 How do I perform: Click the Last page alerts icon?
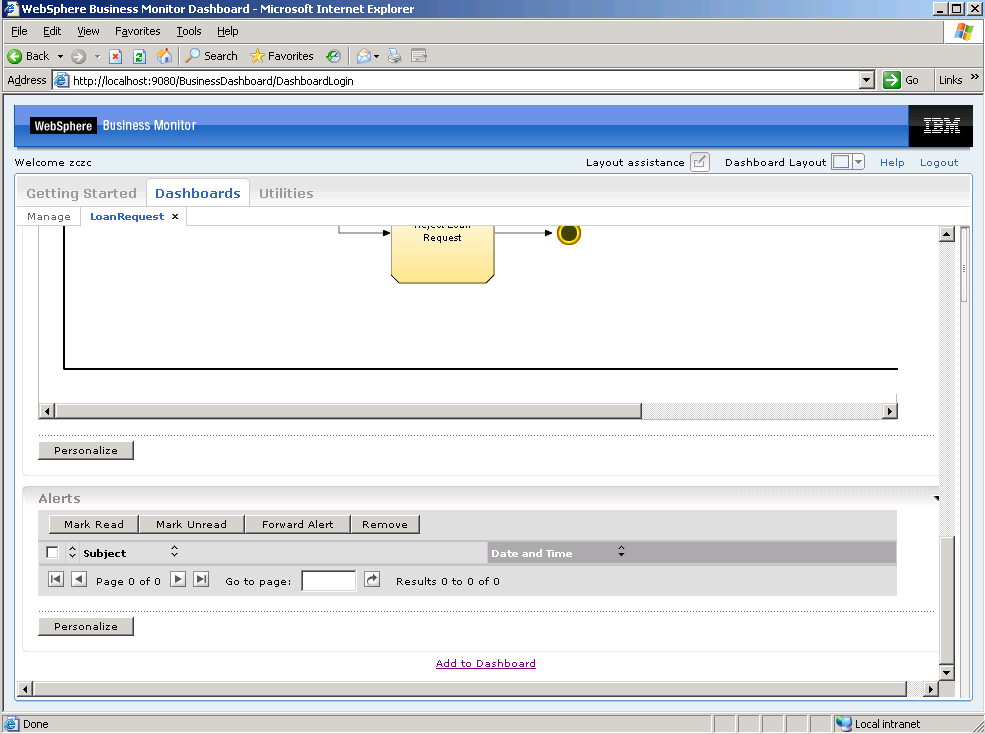tap(201, 579)
